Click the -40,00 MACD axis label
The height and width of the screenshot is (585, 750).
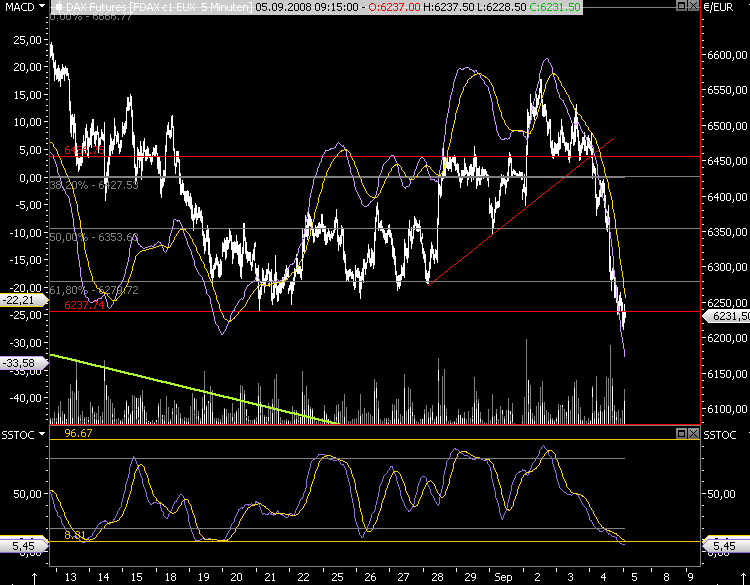tap(25, 397)
